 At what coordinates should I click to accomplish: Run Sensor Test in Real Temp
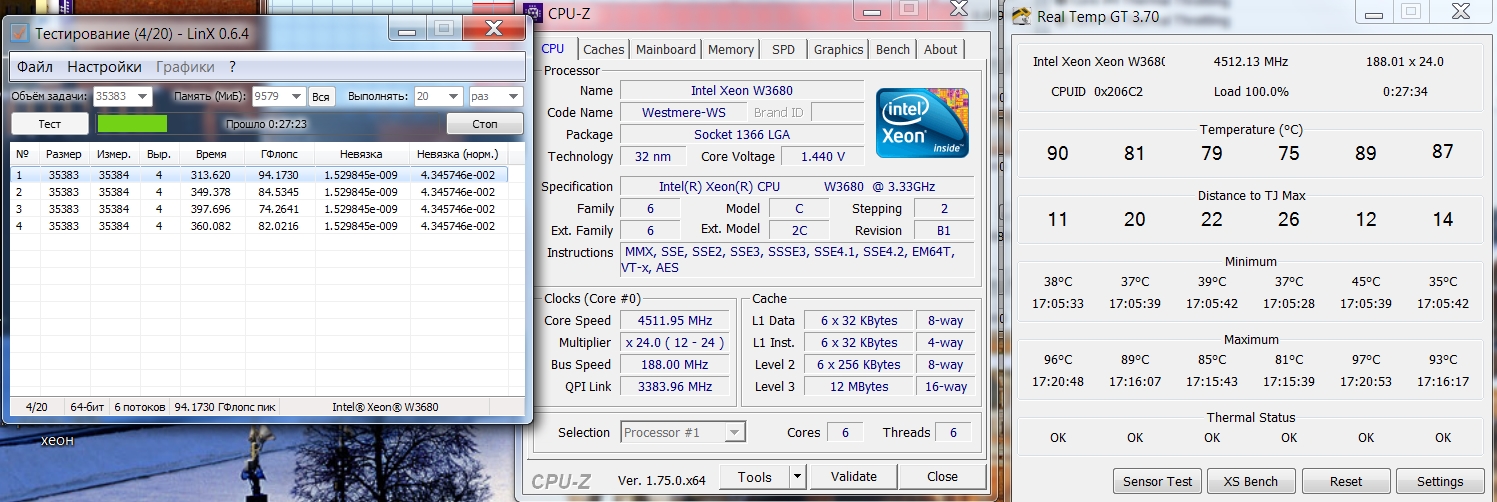[x=1157, y=481]
